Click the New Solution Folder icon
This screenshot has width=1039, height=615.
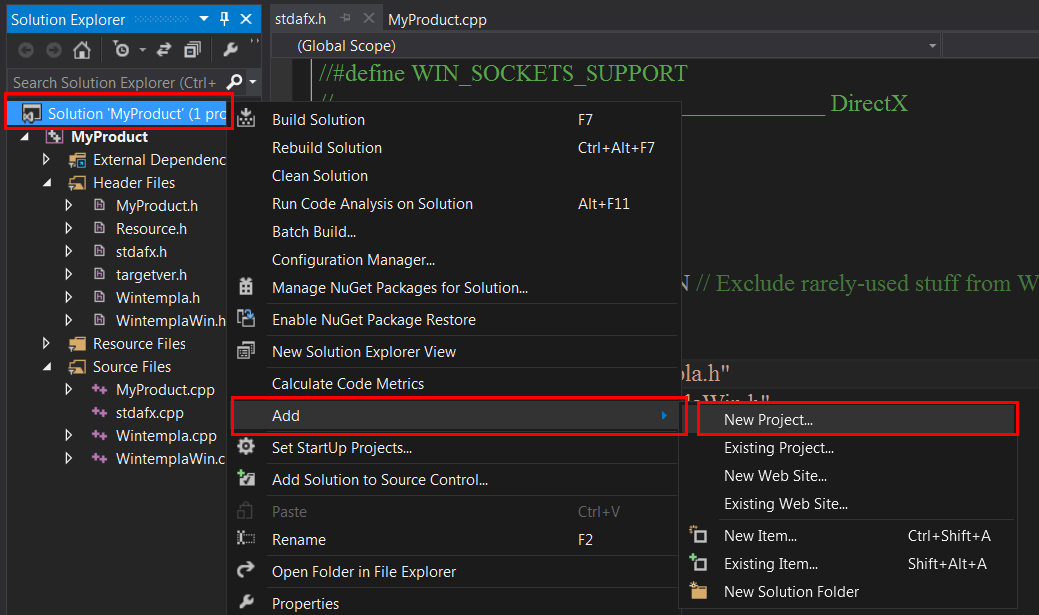click(x=698, y=590)
